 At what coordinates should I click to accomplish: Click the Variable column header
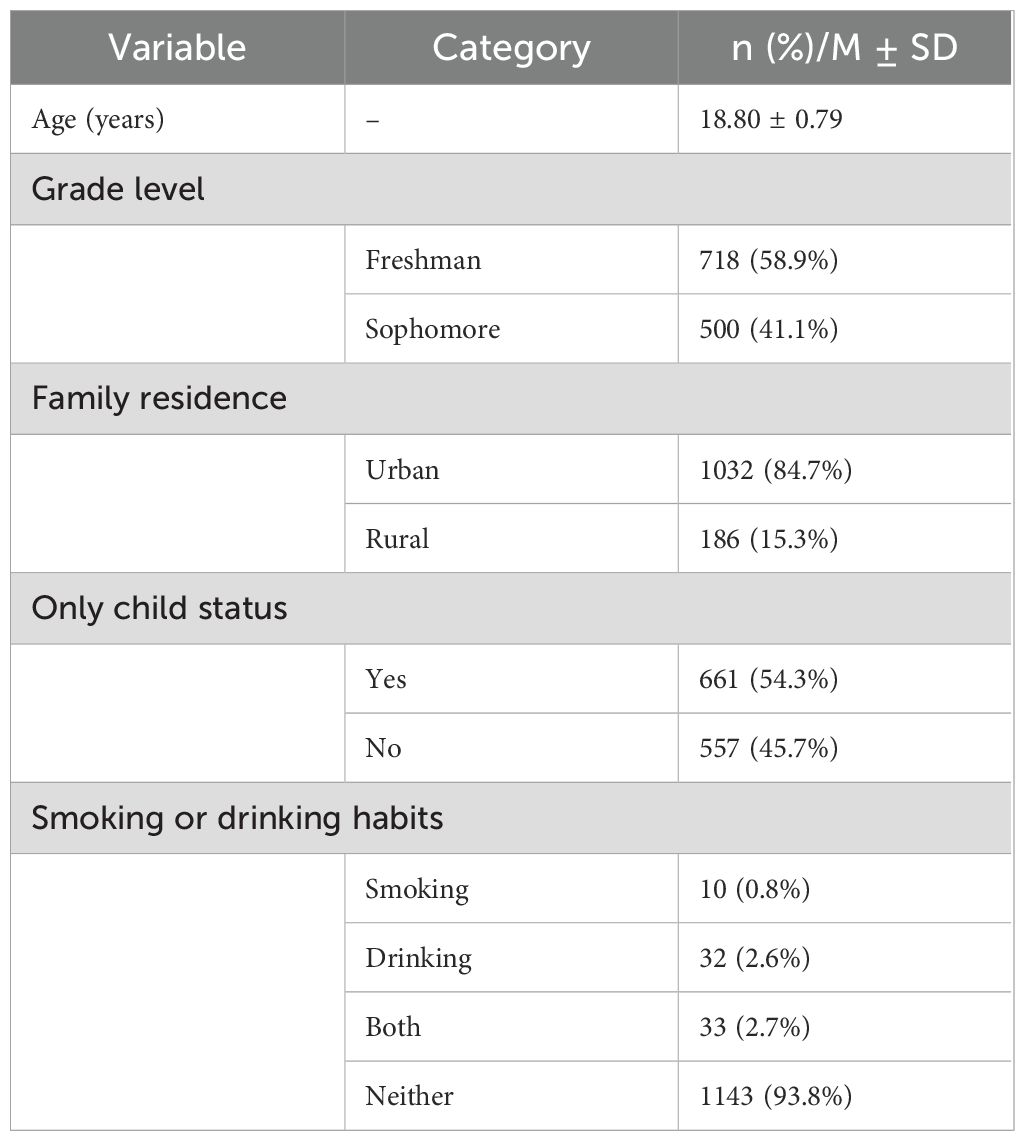[177, 48]
